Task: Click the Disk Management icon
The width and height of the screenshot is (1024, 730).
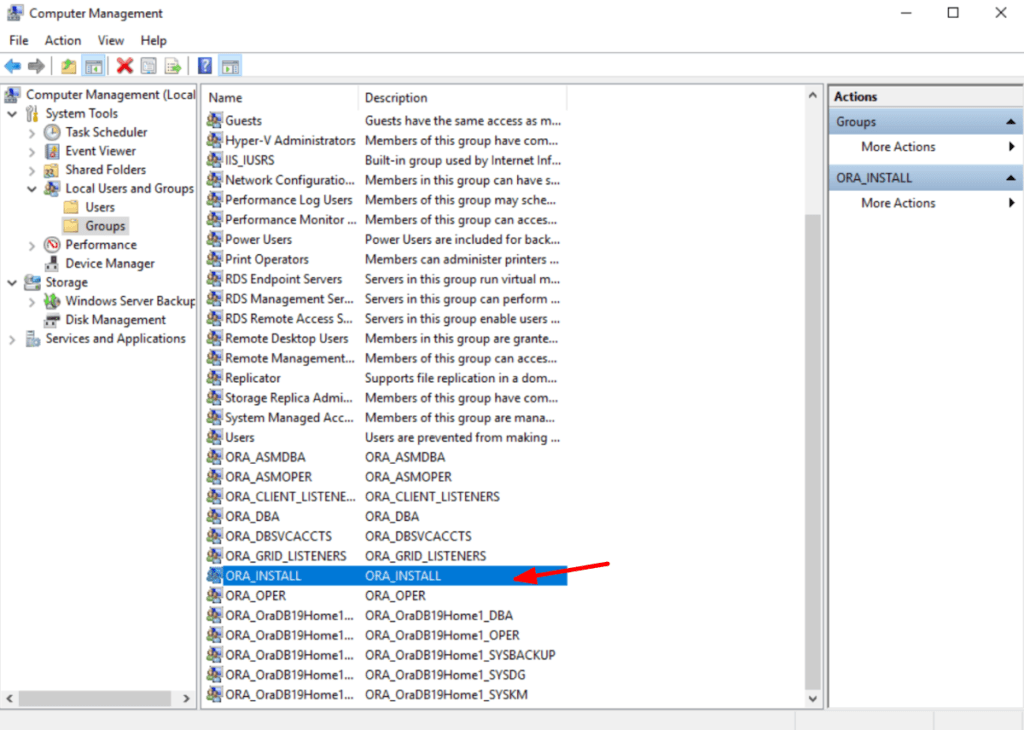Action: click(x=52, y=320)
